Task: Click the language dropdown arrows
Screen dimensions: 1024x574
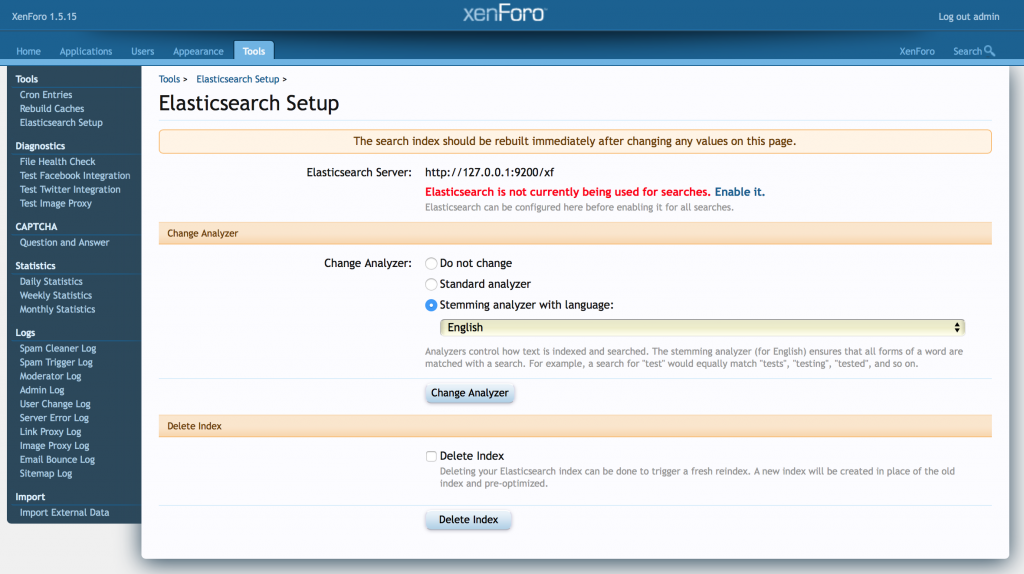Action: coord(957,327)
